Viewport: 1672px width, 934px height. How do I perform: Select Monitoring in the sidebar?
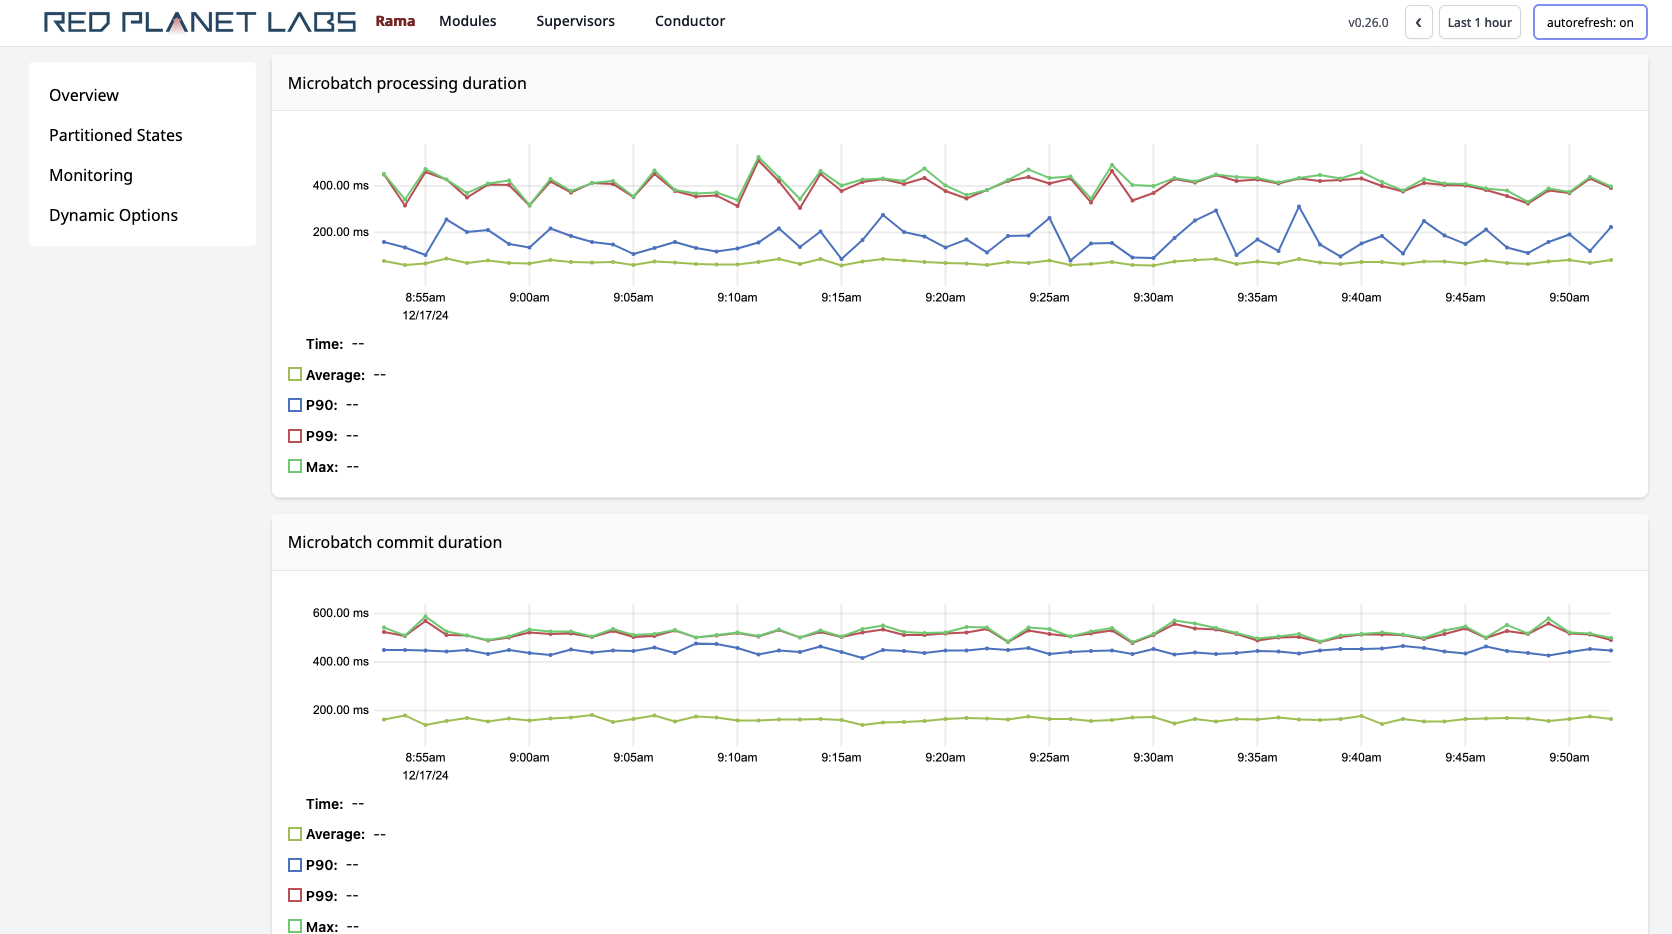tap(91, 175)
